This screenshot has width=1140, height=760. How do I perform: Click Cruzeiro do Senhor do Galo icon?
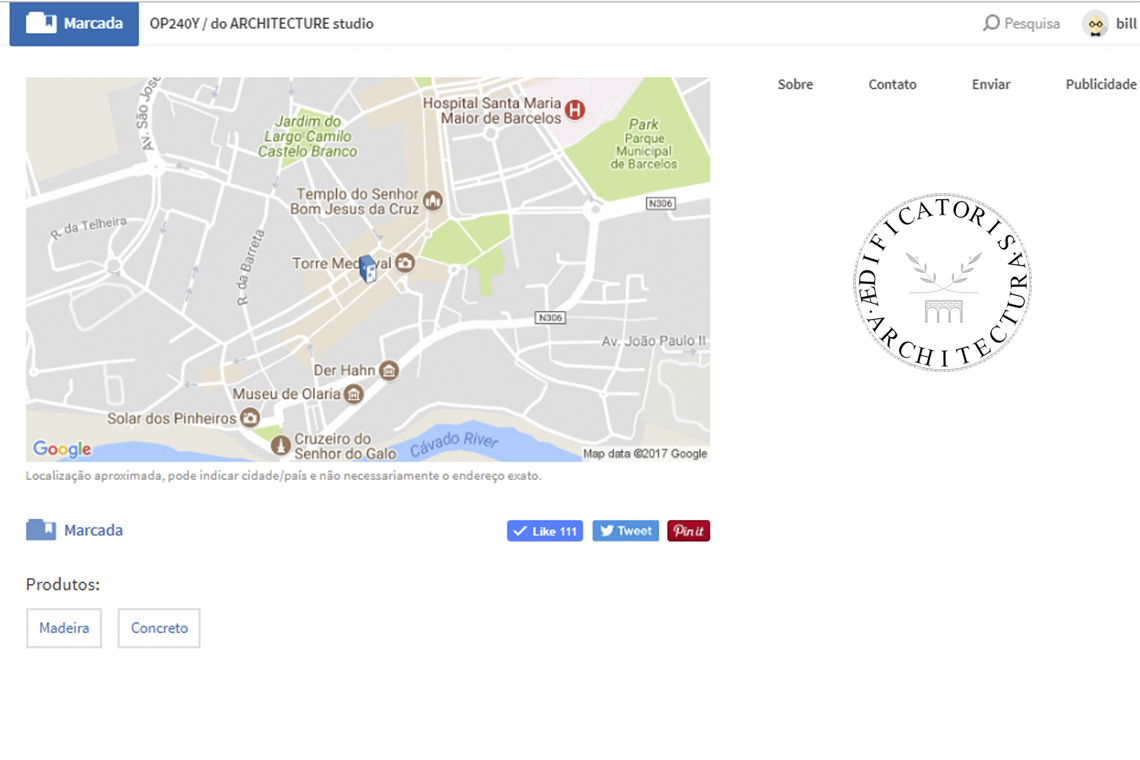[x=281, y=445]
